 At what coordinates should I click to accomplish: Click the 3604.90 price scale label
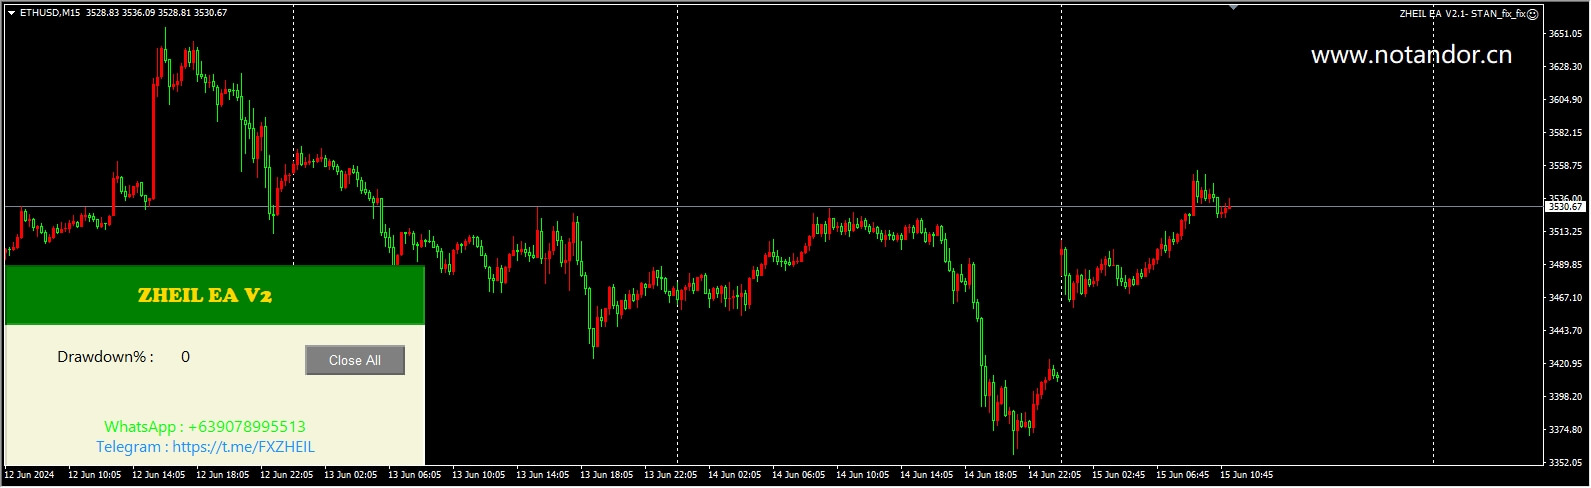[x=1565, y=100]
